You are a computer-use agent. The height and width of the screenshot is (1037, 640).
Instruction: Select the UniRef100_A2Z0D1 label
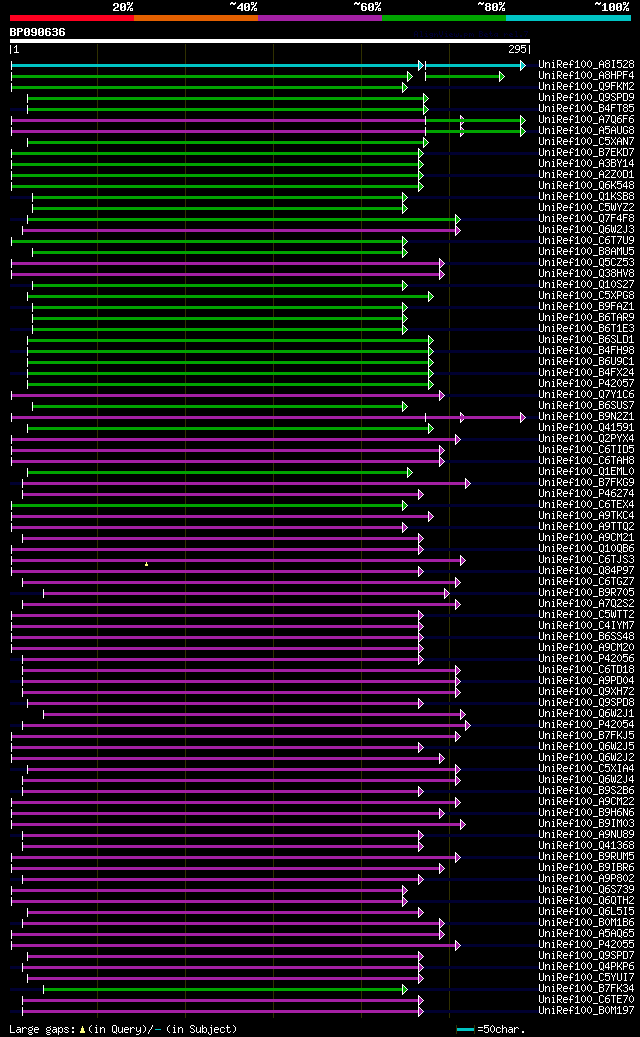coord(586,175)
